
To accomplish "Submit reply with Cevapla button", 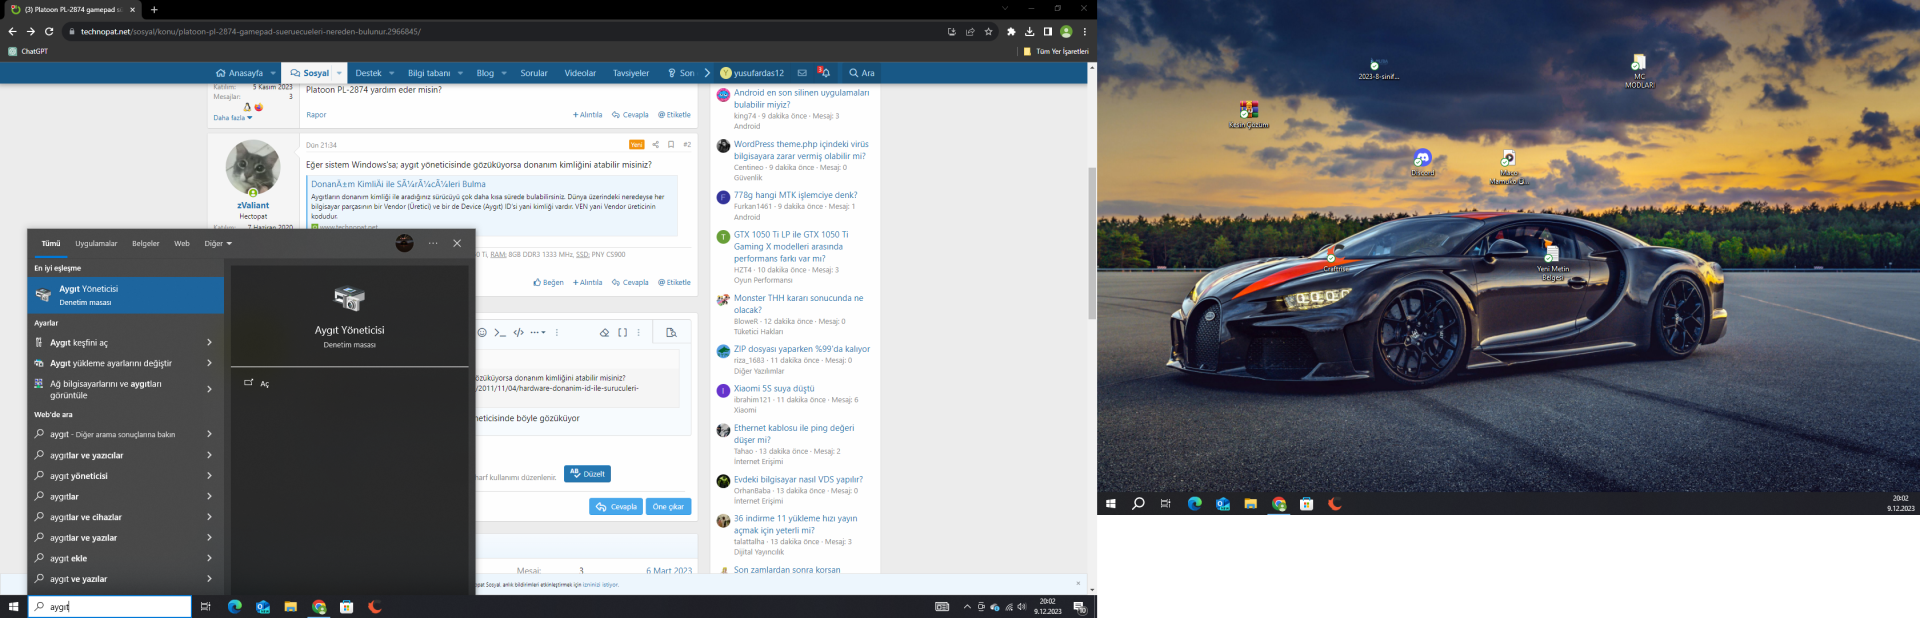I will click(616, 507).
